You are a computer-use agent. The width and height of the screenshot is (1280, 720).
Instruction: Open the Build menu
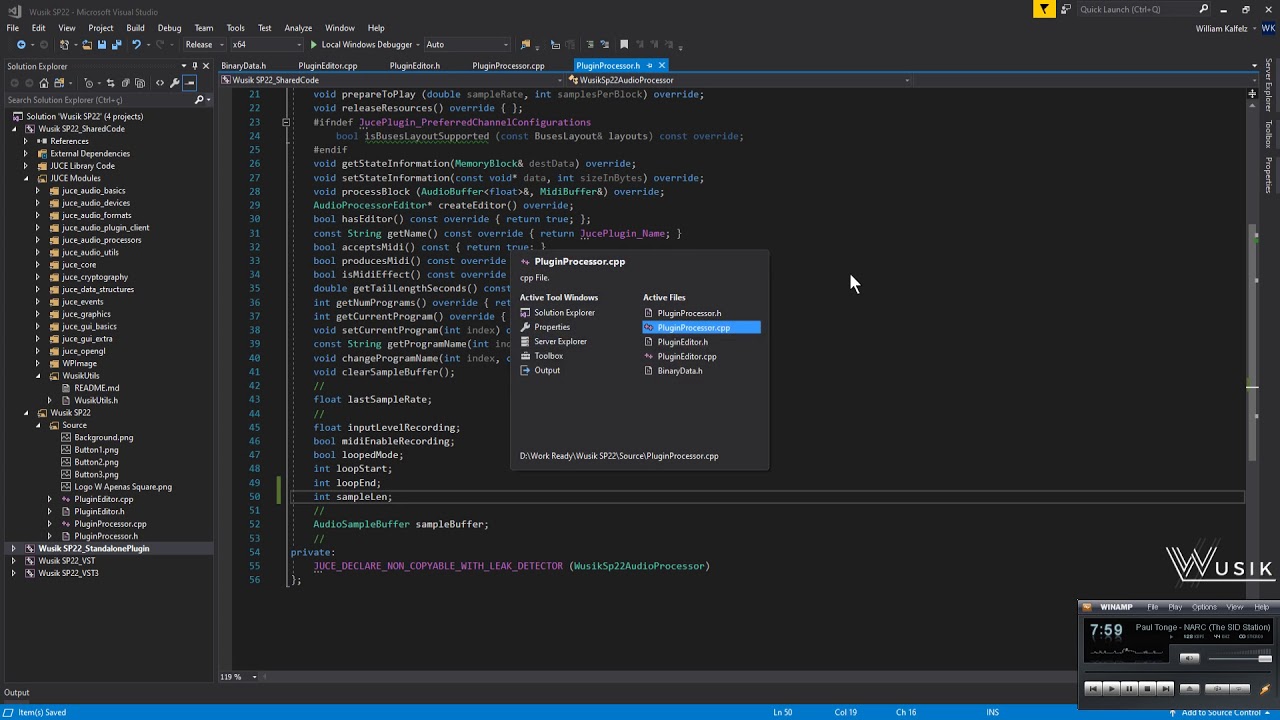[x=135, y=28]
